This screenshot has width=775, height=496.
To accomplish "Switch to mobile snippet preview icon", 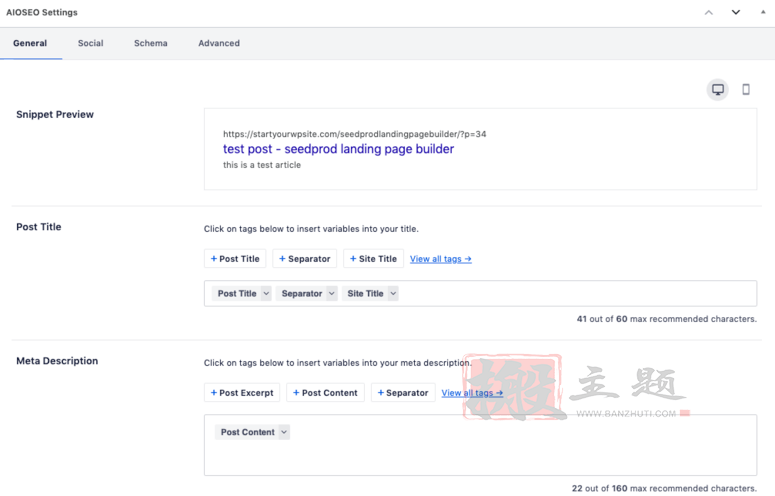I will (746, 89).
